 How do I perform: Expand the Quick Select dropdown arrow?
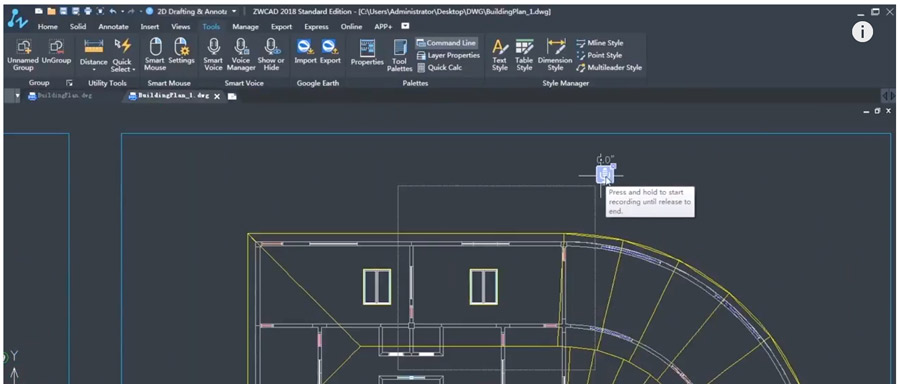pyautogui.click(x=134, y=70)
